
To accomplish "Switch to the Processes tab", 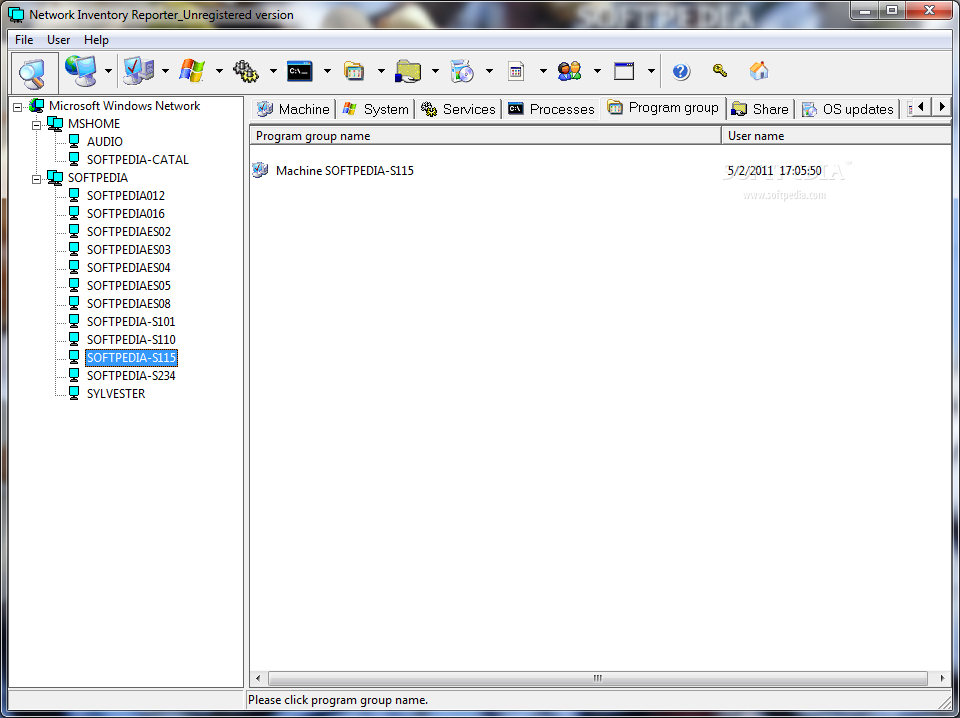I will coord(552,109).
